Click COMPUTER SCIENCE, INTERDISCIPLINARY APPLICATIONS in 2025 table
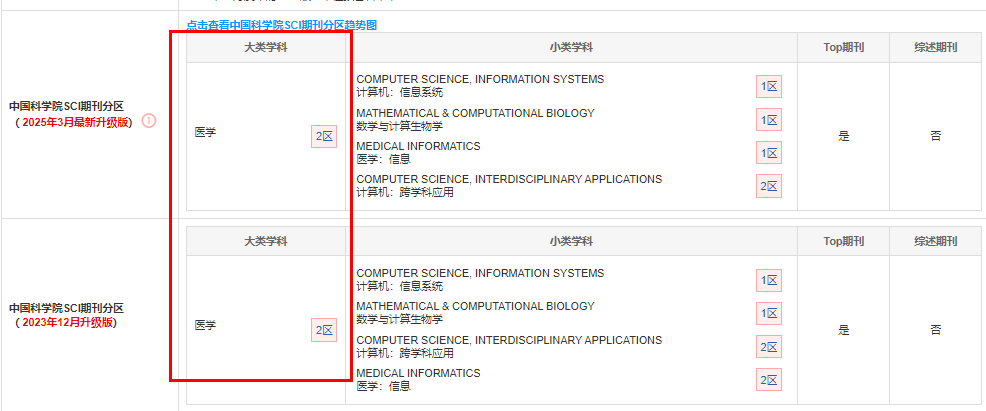 (509, 179)
